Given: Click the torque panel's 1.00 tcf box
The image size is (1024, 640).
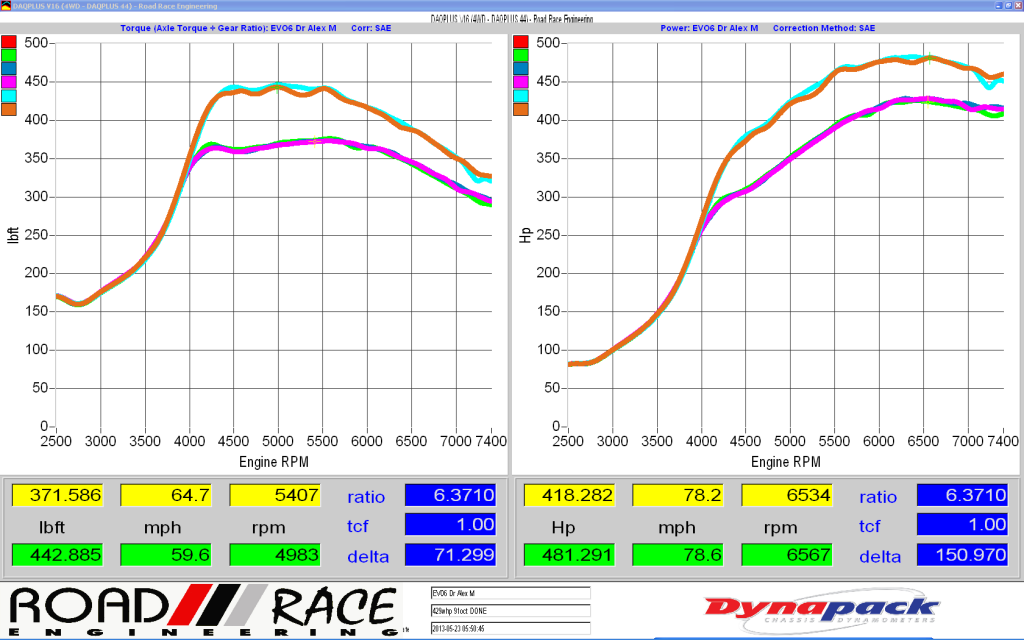Looking at the screenshot, I should 451,524.
